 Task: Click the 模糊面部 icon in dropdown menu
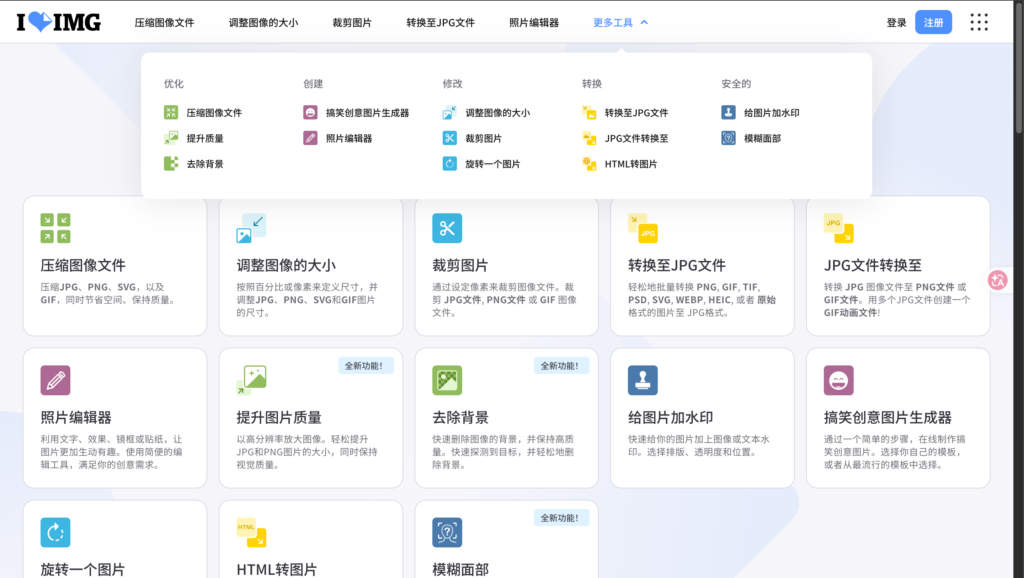(728, 138)
